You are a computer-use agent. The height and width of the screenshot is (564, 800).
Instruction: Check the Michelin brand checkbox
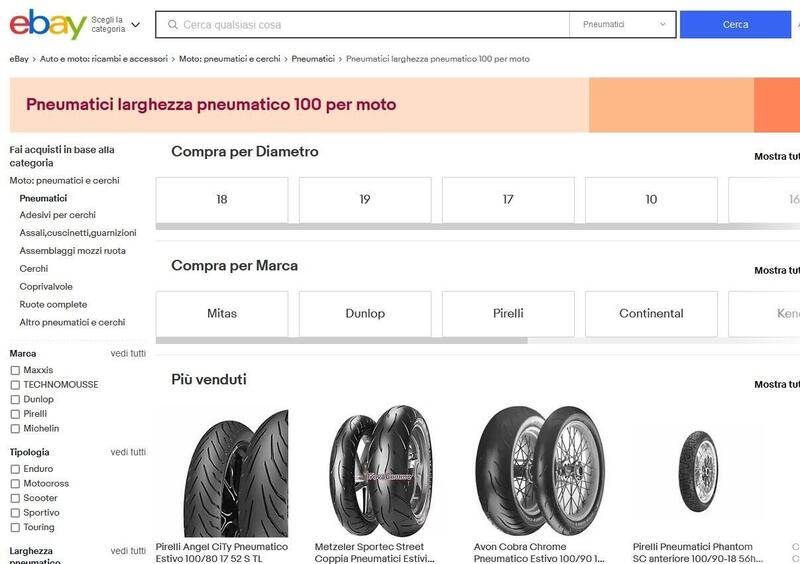click(x=15, y=429)
